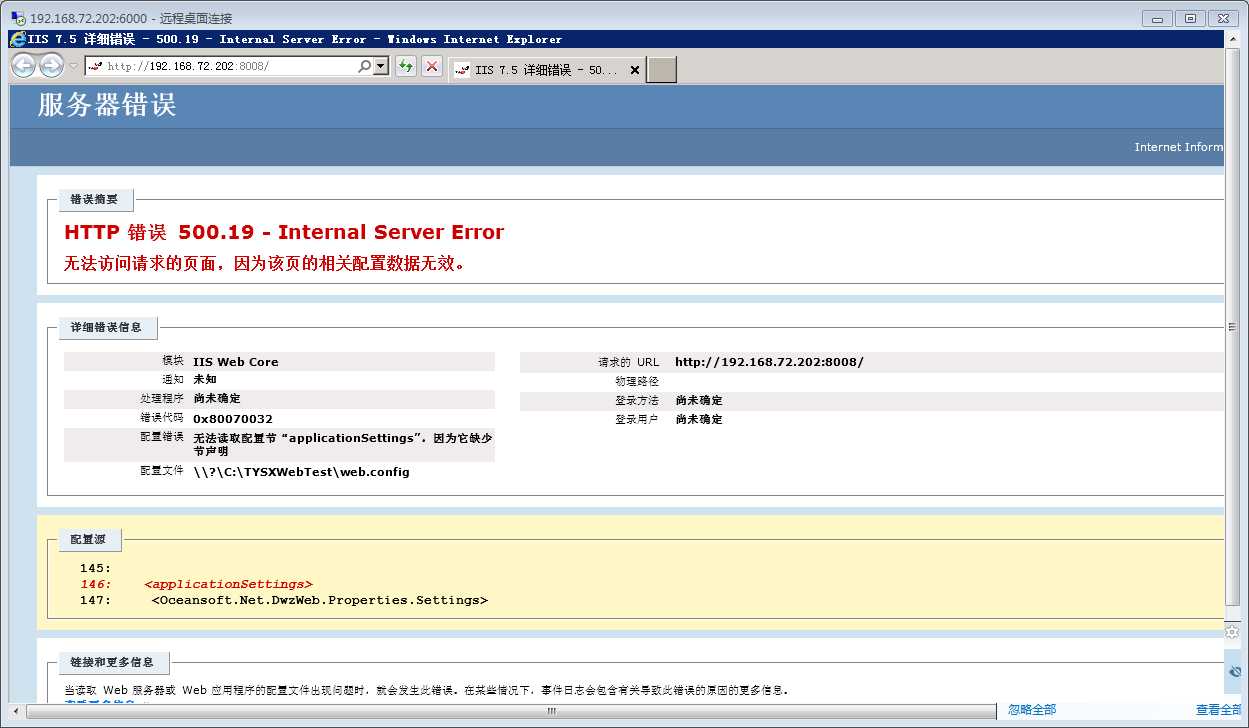Click the 错误代码 label
The width and height of the screenshot is (1249, 728).
point(162,418)
